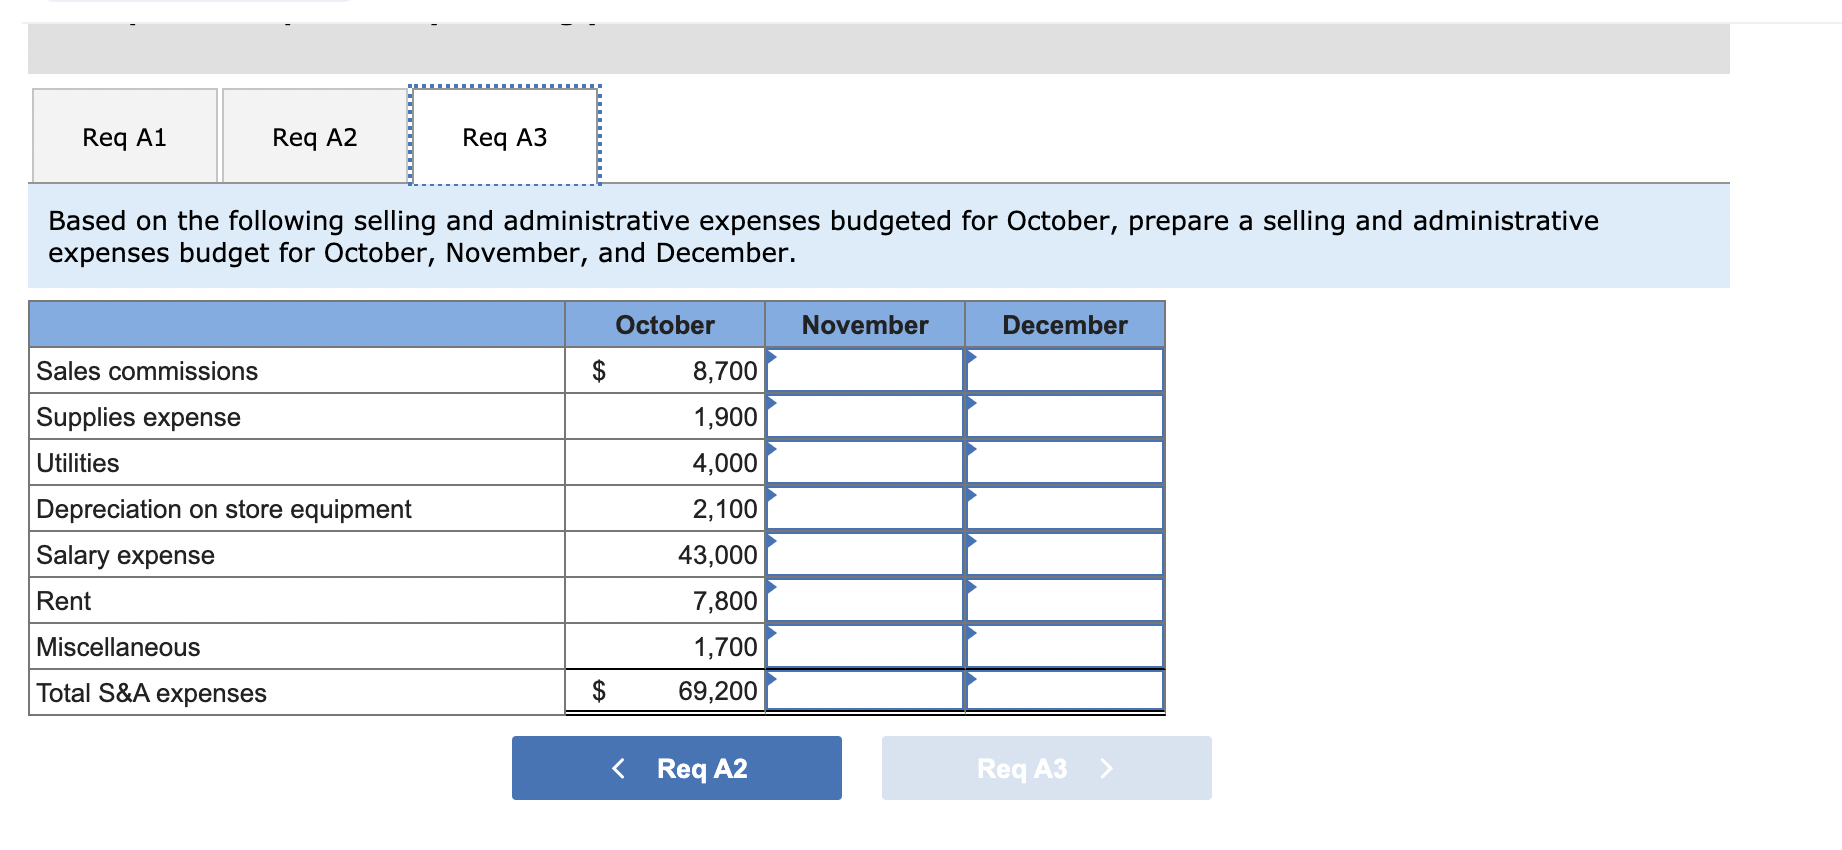Screen dimensions: 1842x850
Task: Switch to the Req A2 tab
Action: tap(314, 136)
